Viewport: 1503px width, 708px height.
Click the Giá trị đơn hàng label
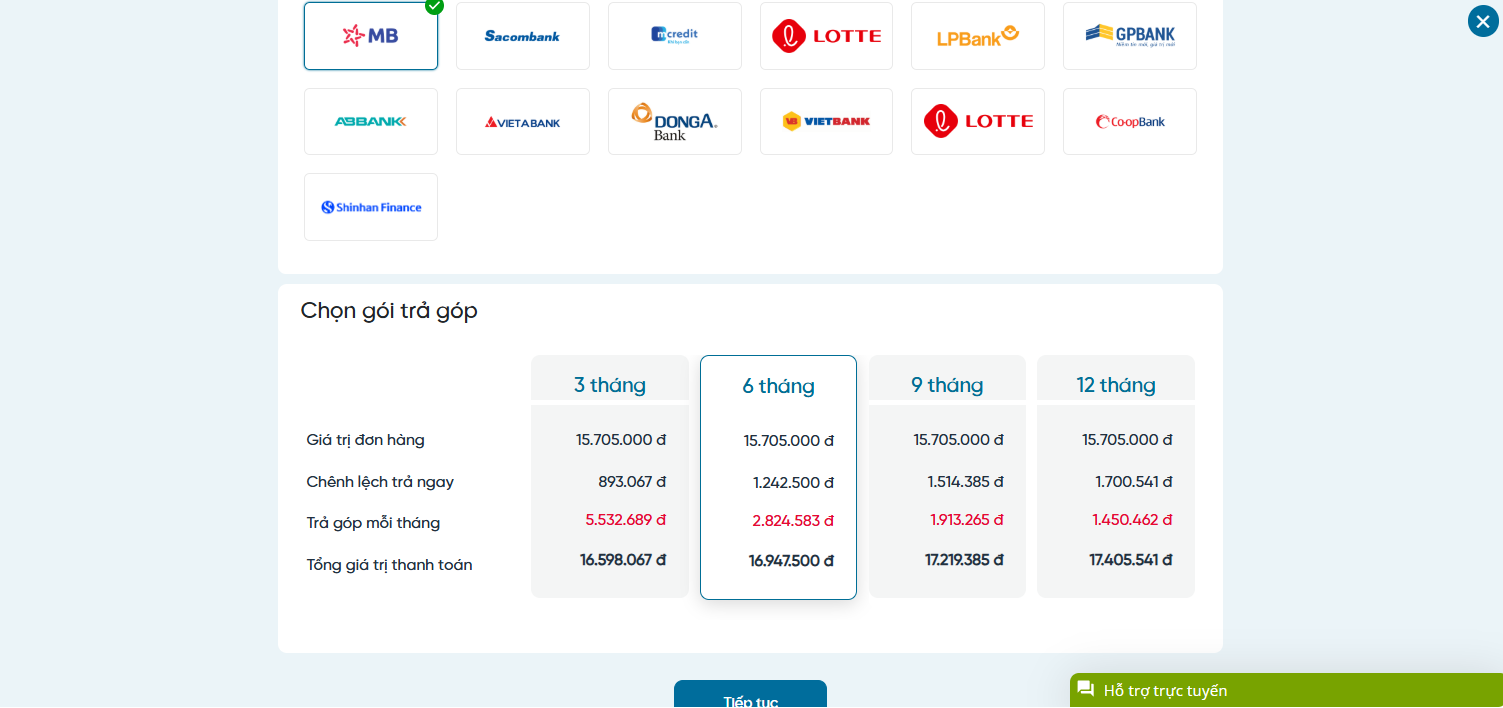point(366,440)
